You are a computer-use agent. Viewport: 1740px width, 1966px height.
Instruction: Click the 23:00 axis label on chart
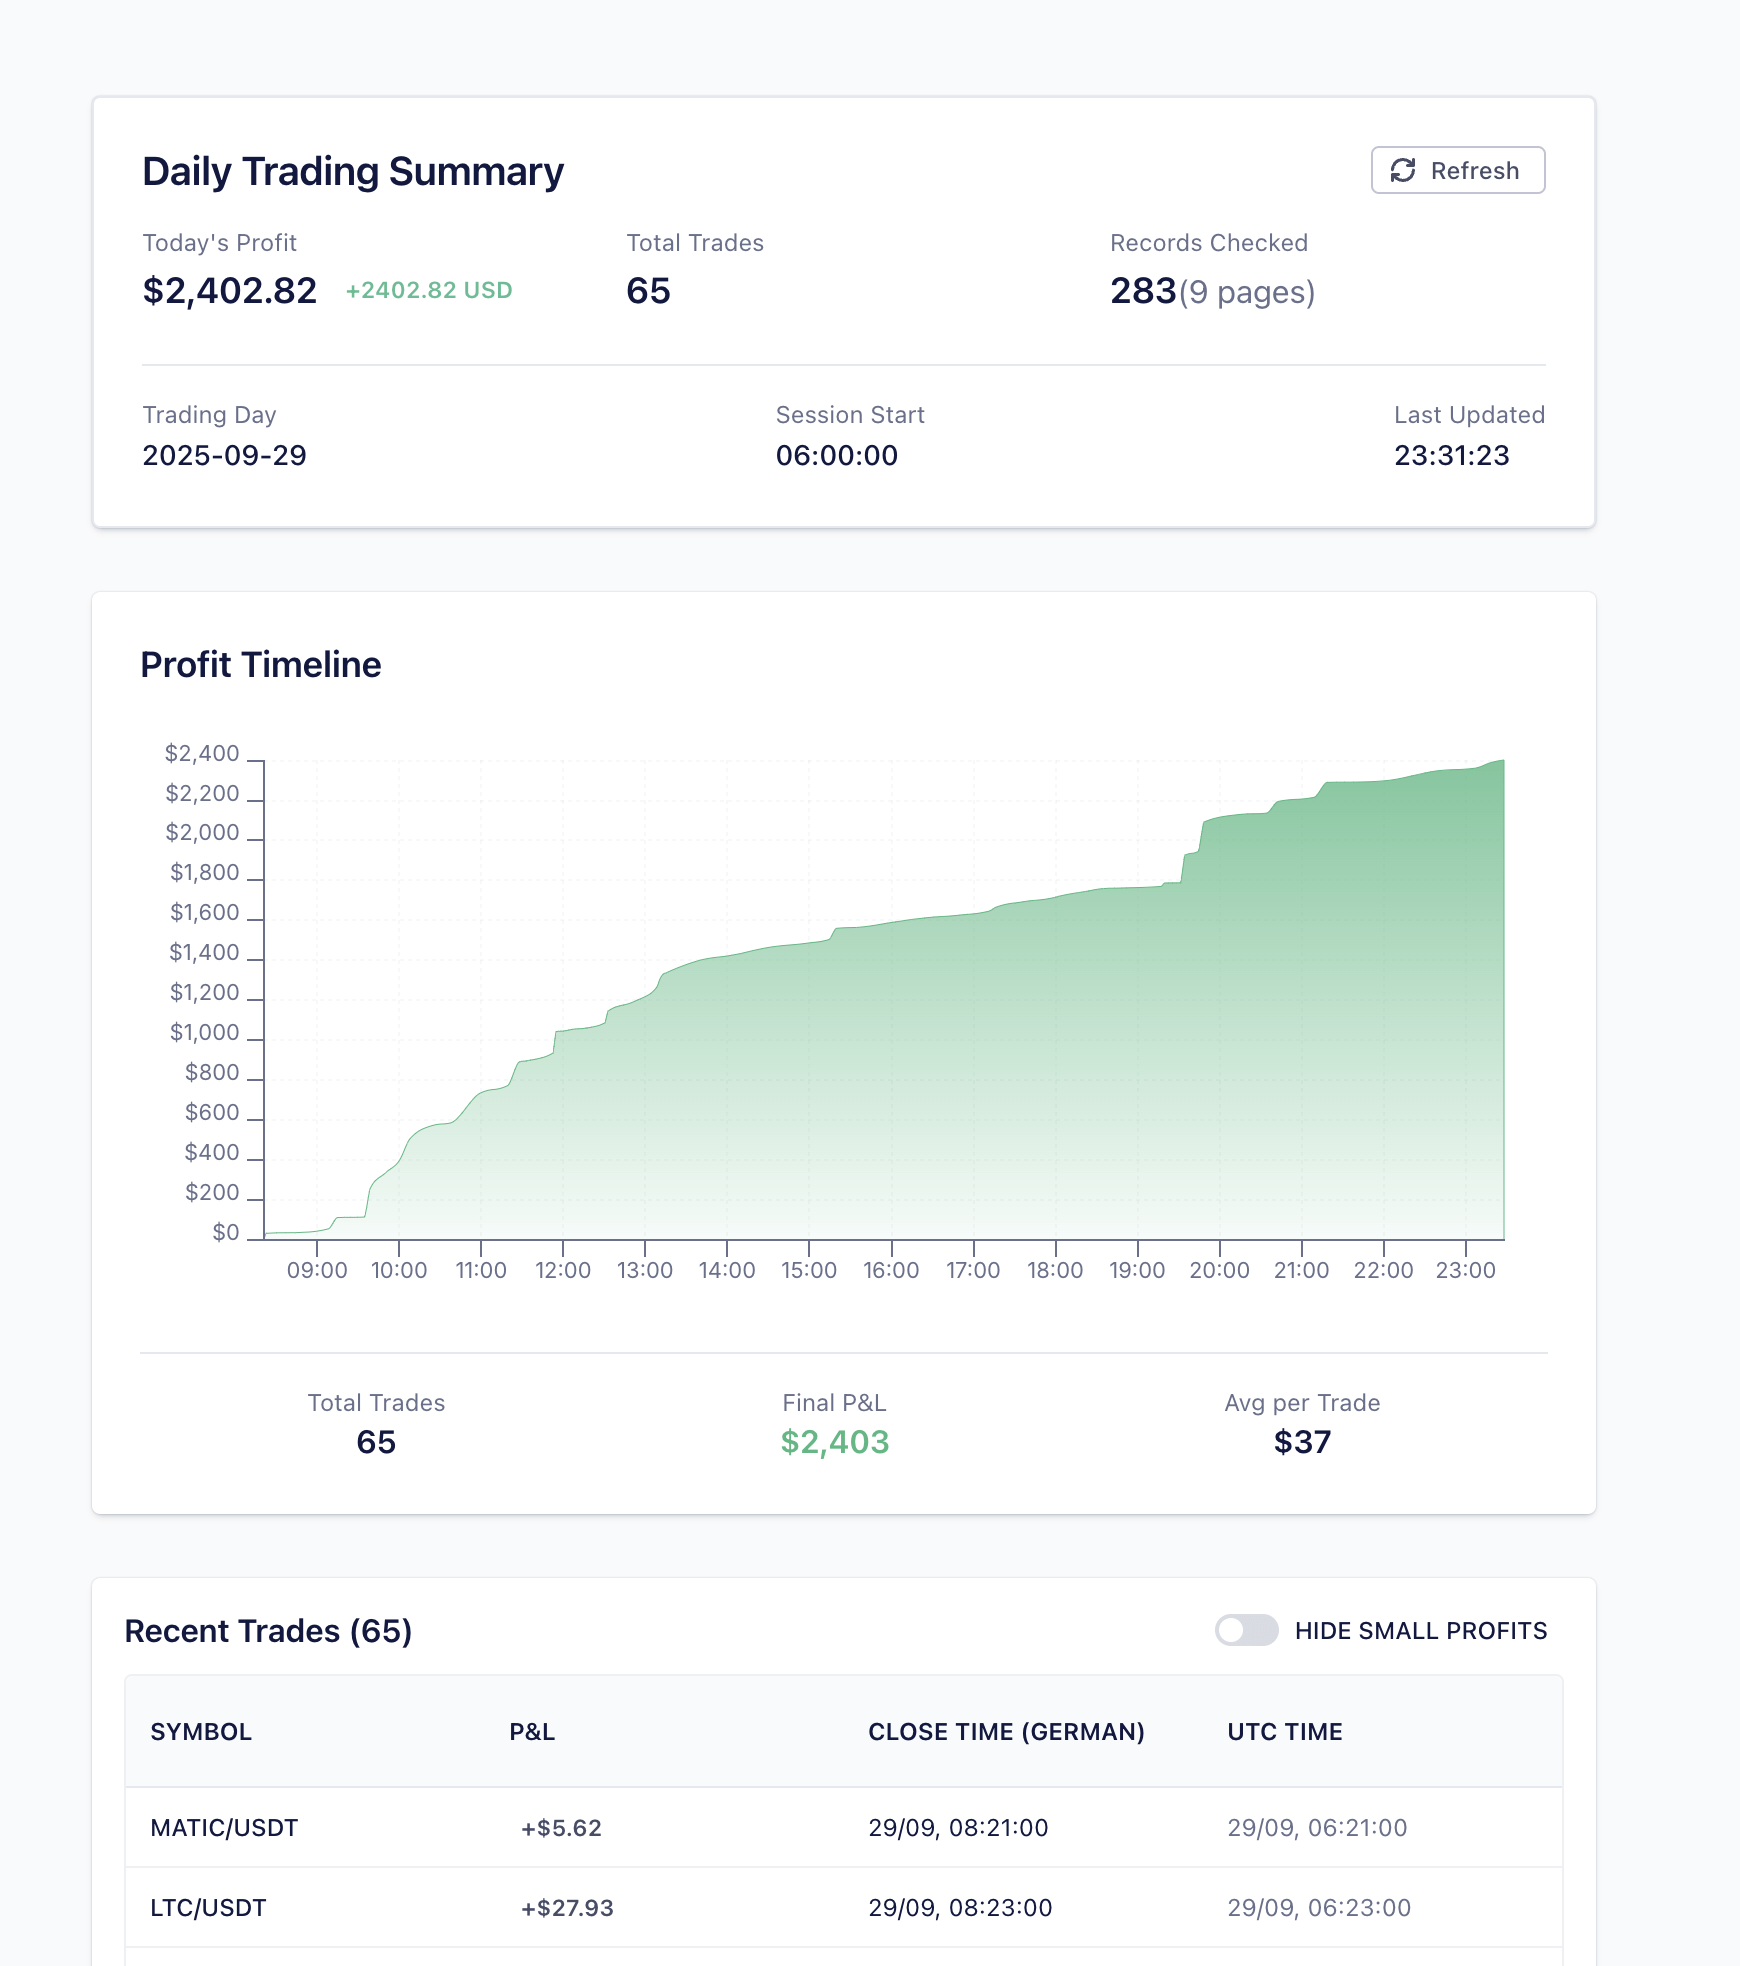(x=1466, y=1270)
